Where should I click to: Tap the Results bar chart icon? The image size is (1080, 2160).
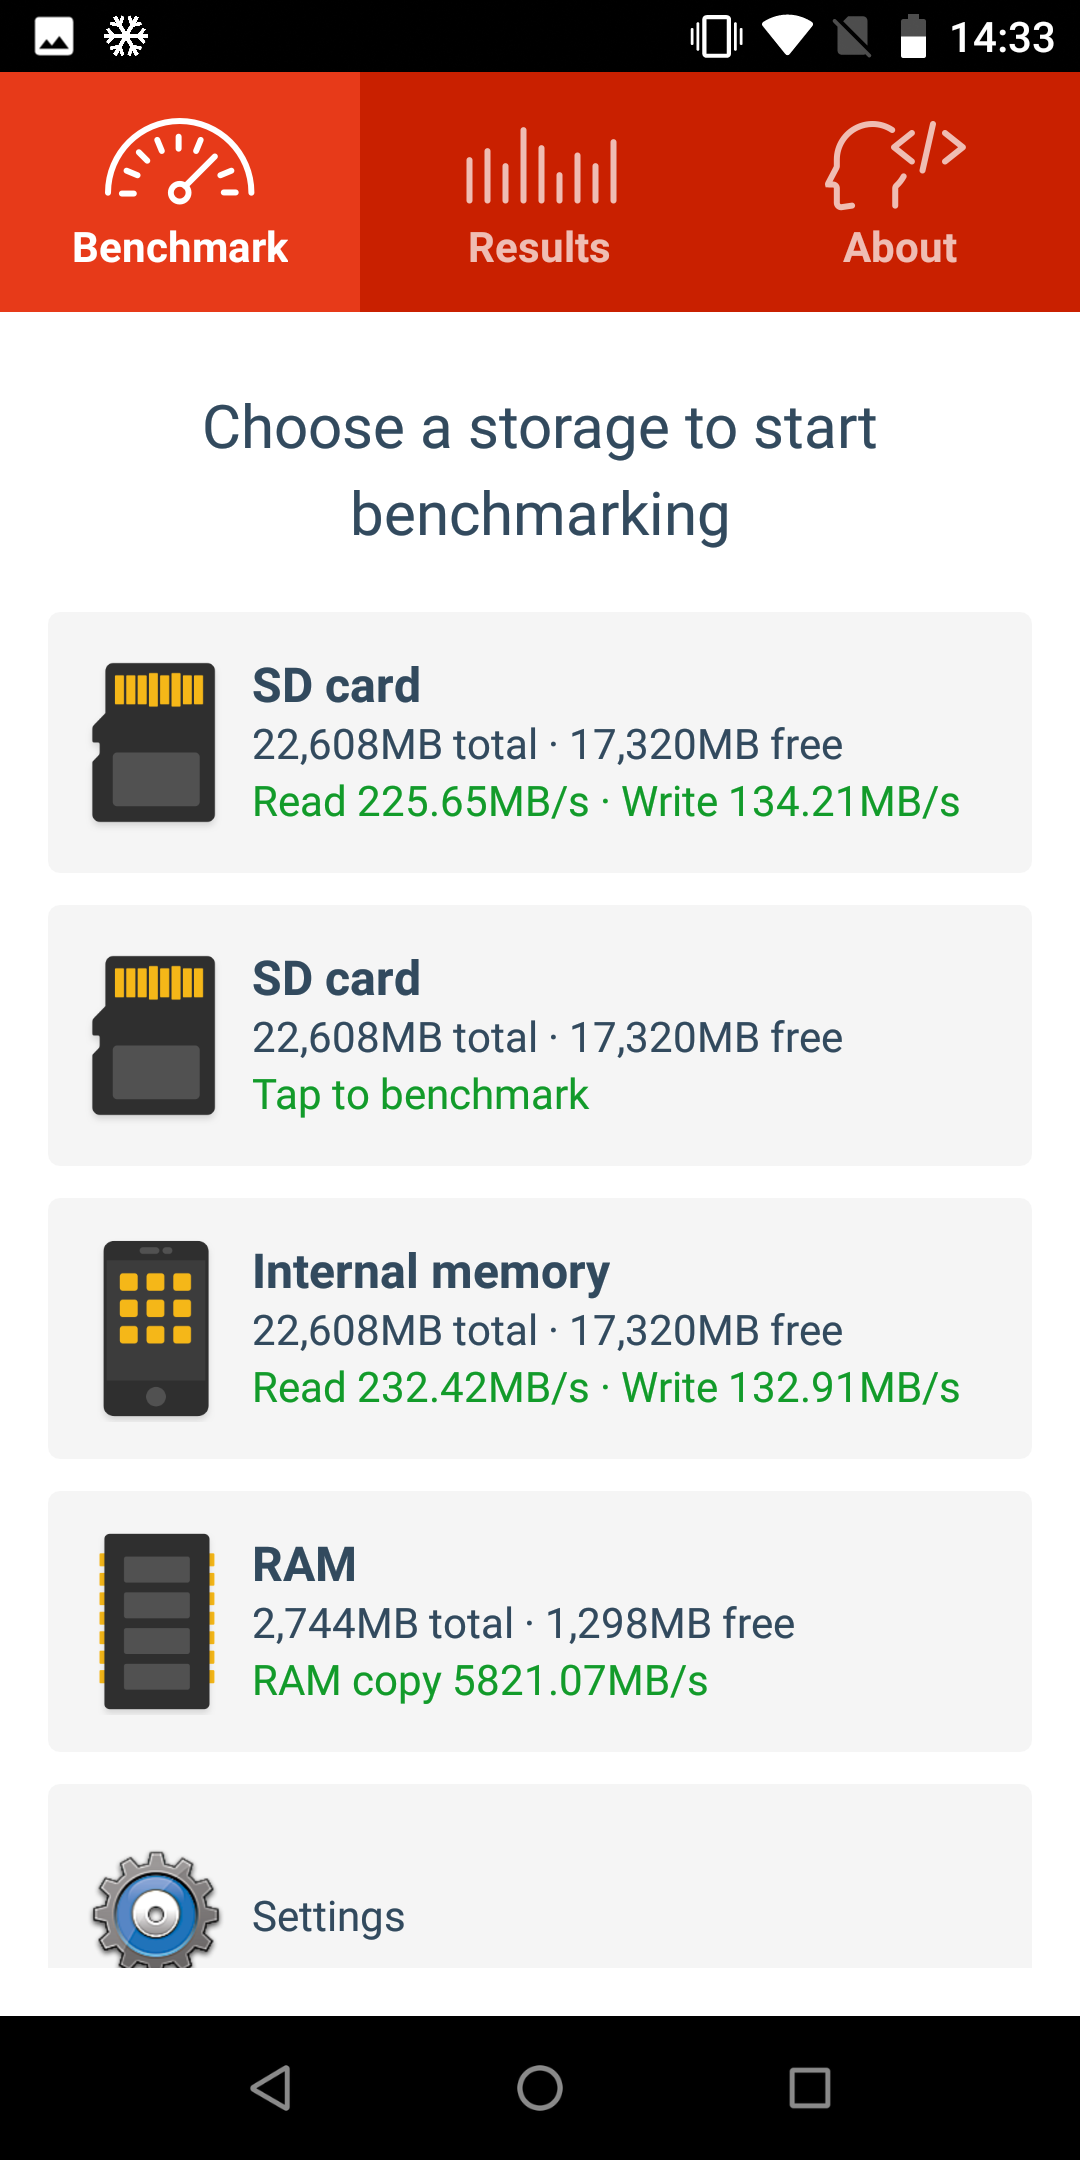[x=541, y=166]
